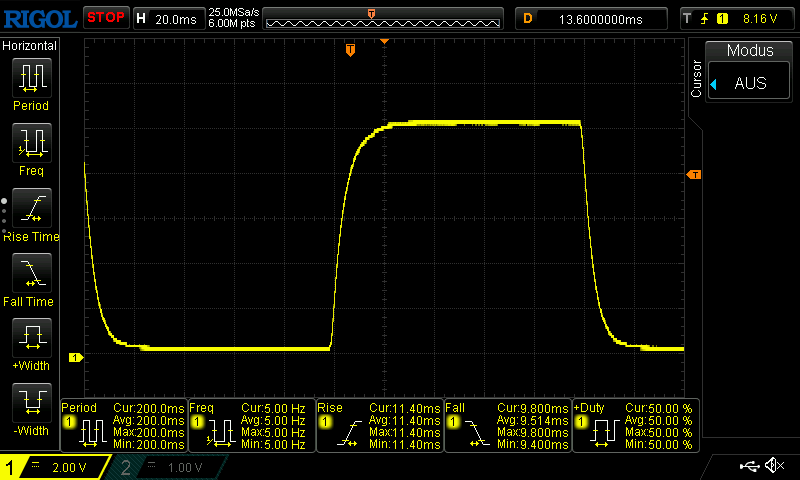Select the Period measurement icon
Viewport: 800px width, 480px height.
(x=30, y=78)
